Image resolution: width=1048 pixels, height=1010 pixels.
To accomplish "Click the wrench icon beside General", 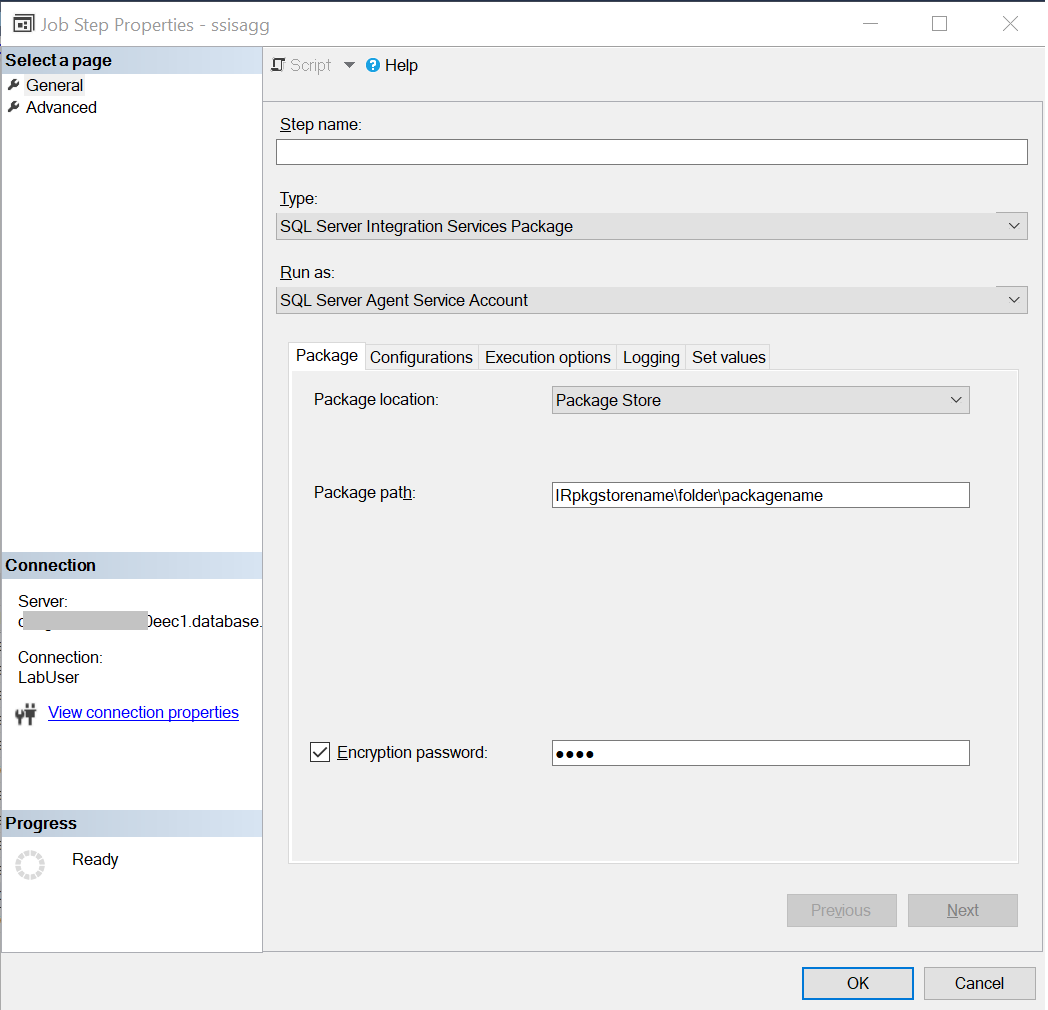I will coord(13,85).
